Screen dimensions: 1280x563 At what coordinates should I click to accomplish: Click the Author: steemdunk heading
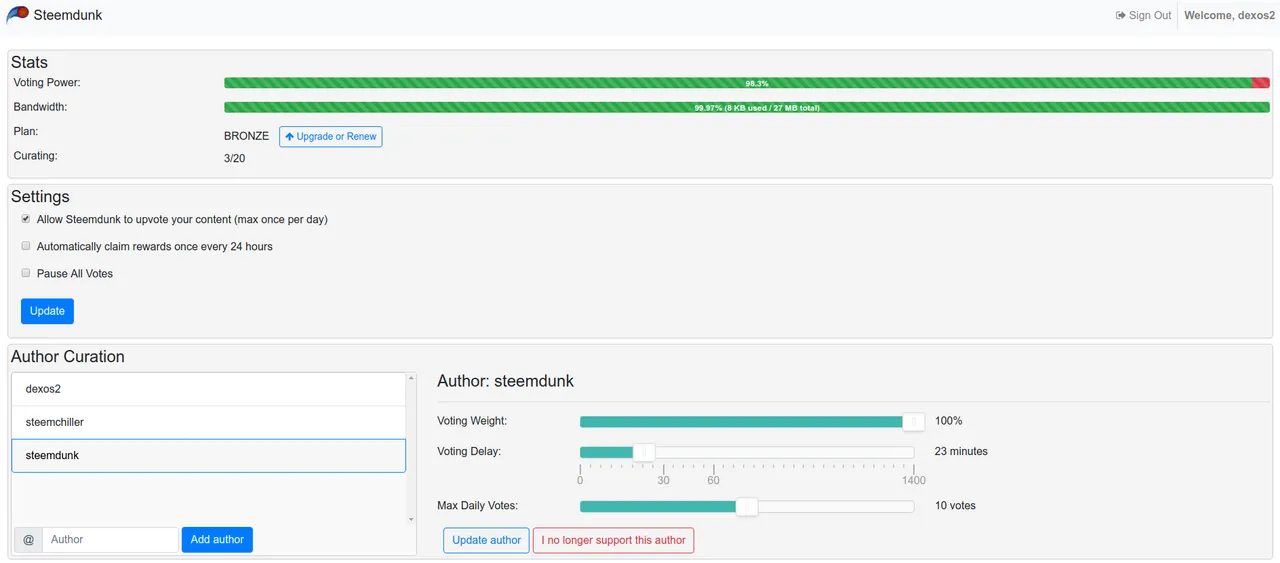point(506,381)
